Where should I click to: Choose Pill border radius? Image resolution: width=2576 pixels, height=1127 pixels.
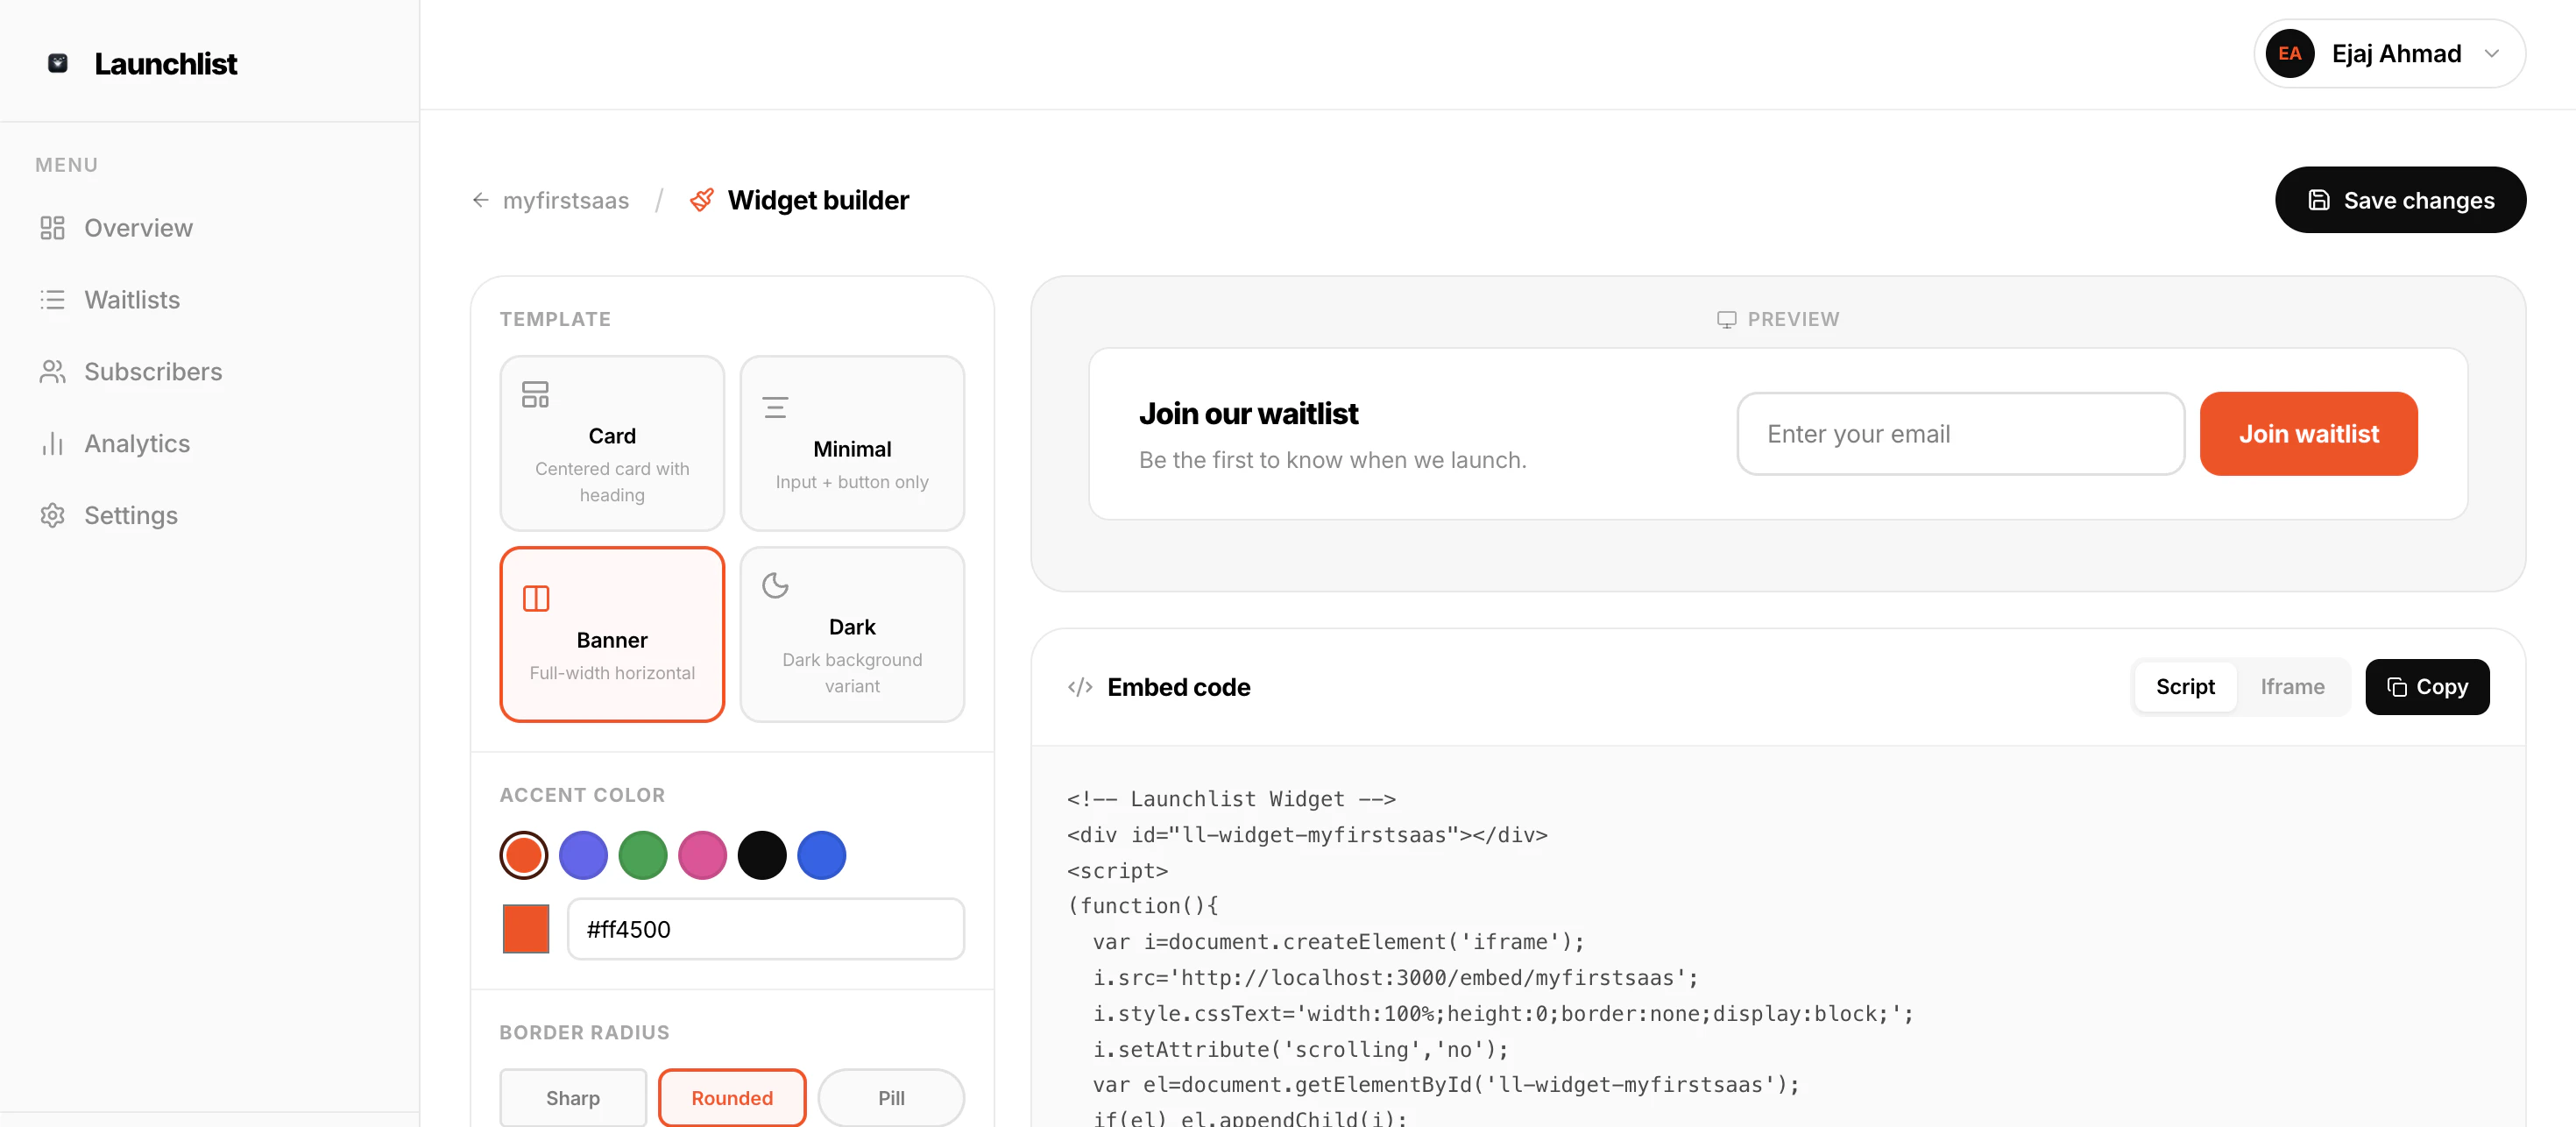[x=891, y=1097]
